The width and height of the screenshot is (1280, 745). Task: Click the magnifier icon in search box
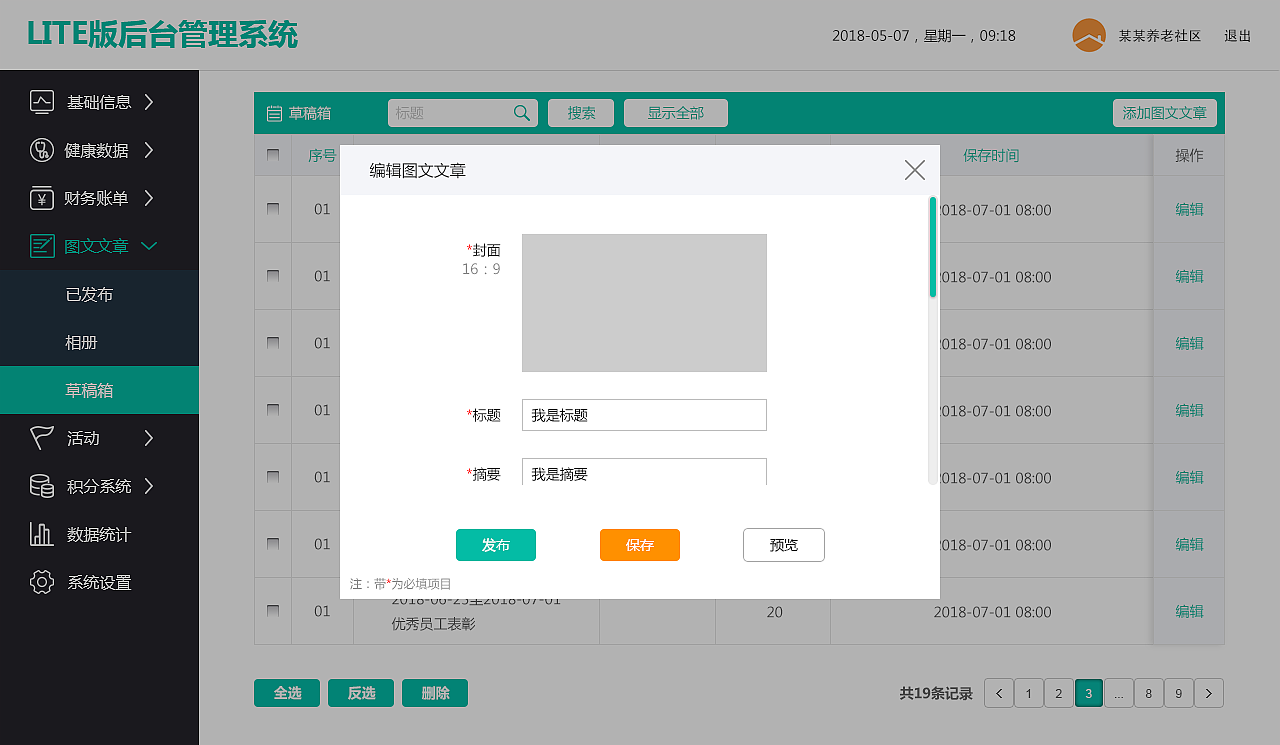tap(521, 113)
